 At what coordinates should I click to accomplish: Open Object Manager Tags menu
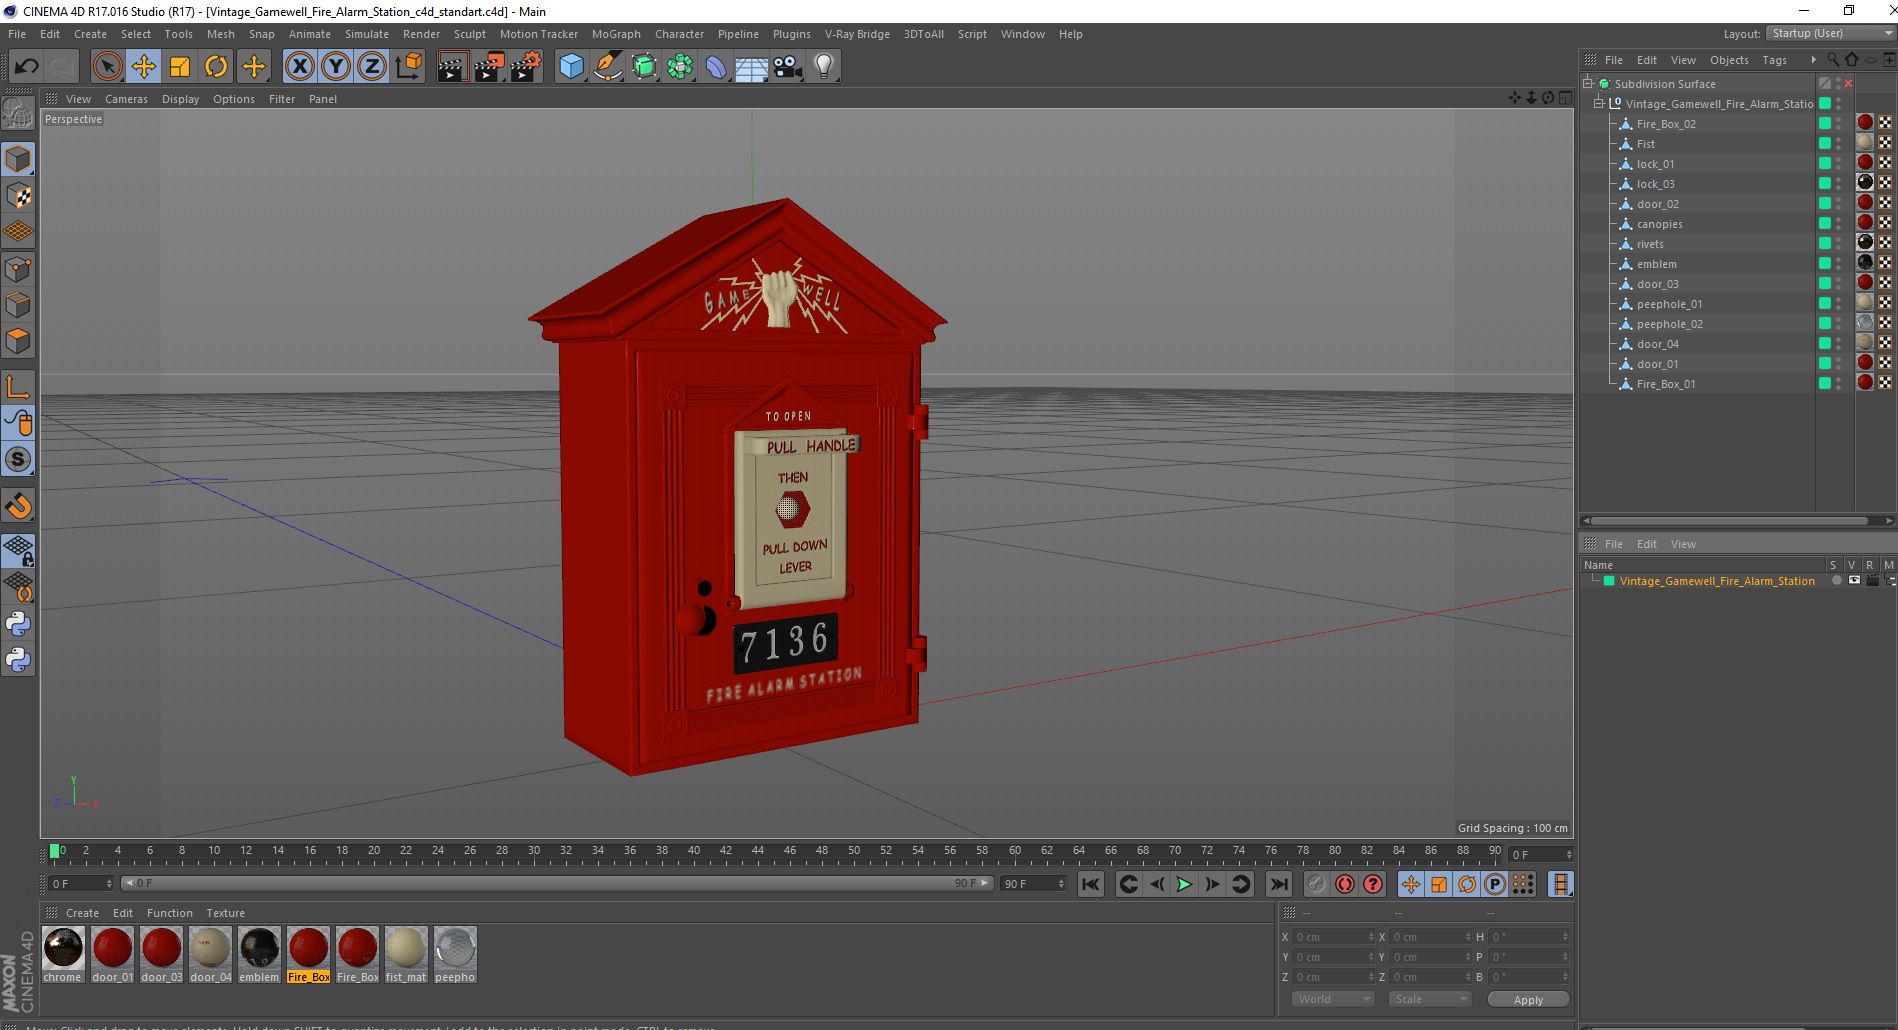1774,60
